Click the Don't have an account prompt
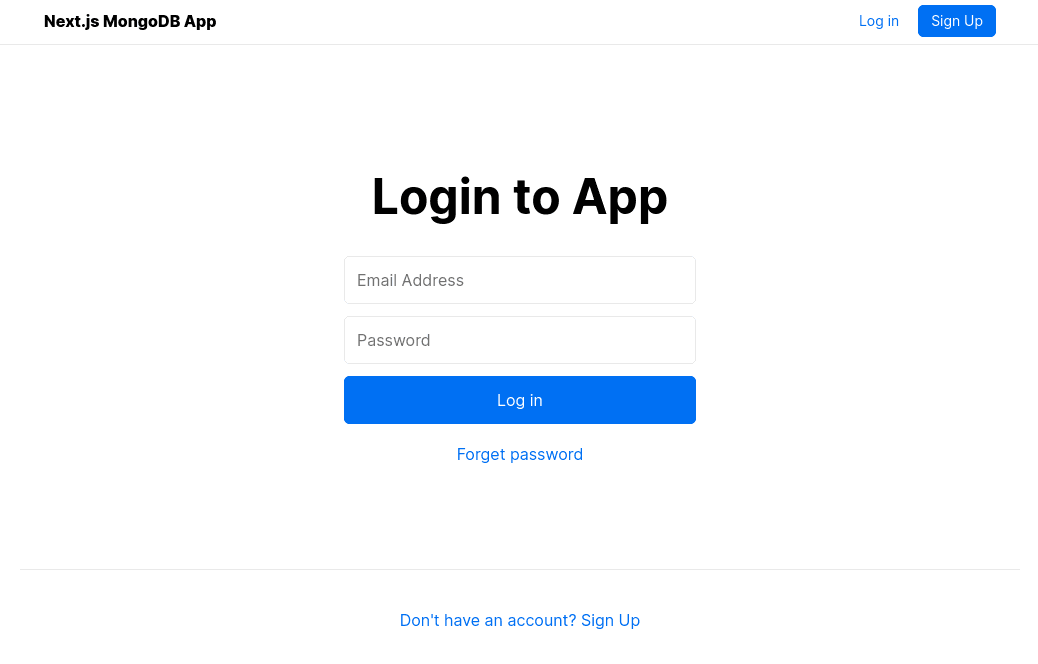The height and width of the screenshot is (664, 1038). (x=488, y=620)
